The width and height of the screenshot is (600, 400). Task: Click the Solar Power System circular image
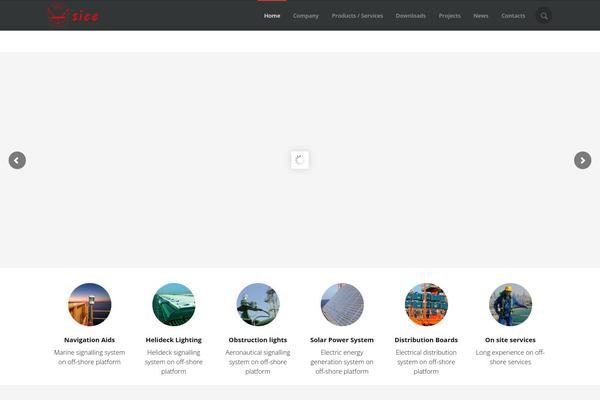tap(342, 305)
